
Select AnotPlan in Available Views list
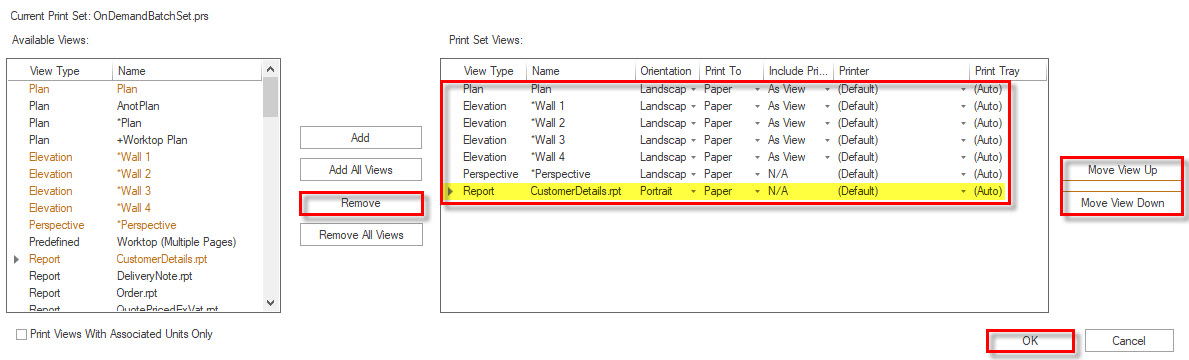point(137,106)
